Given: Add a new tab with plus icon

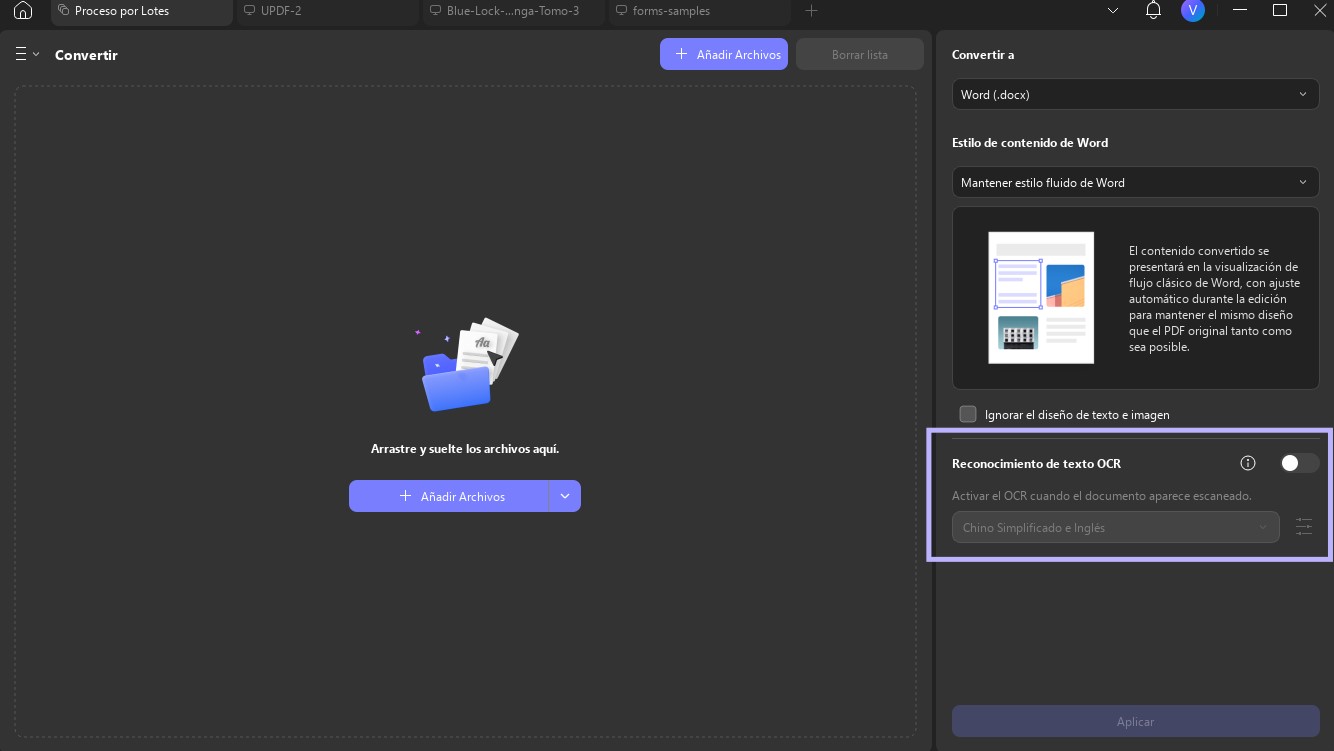Looking at the screenshot, I should (812, 11).
